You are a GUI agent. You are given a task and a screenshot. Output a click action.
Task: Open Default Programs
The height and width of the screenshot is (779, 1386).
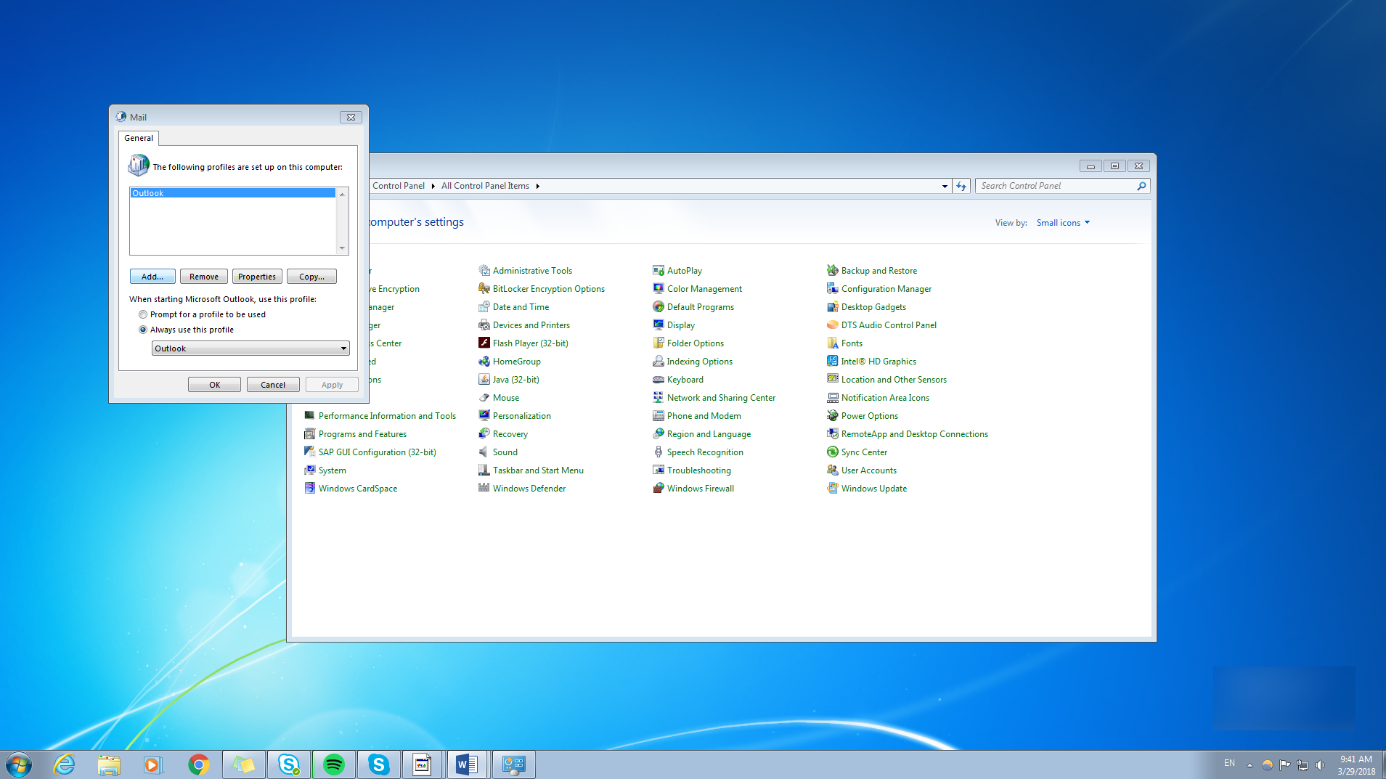click(x=693, y=307)
